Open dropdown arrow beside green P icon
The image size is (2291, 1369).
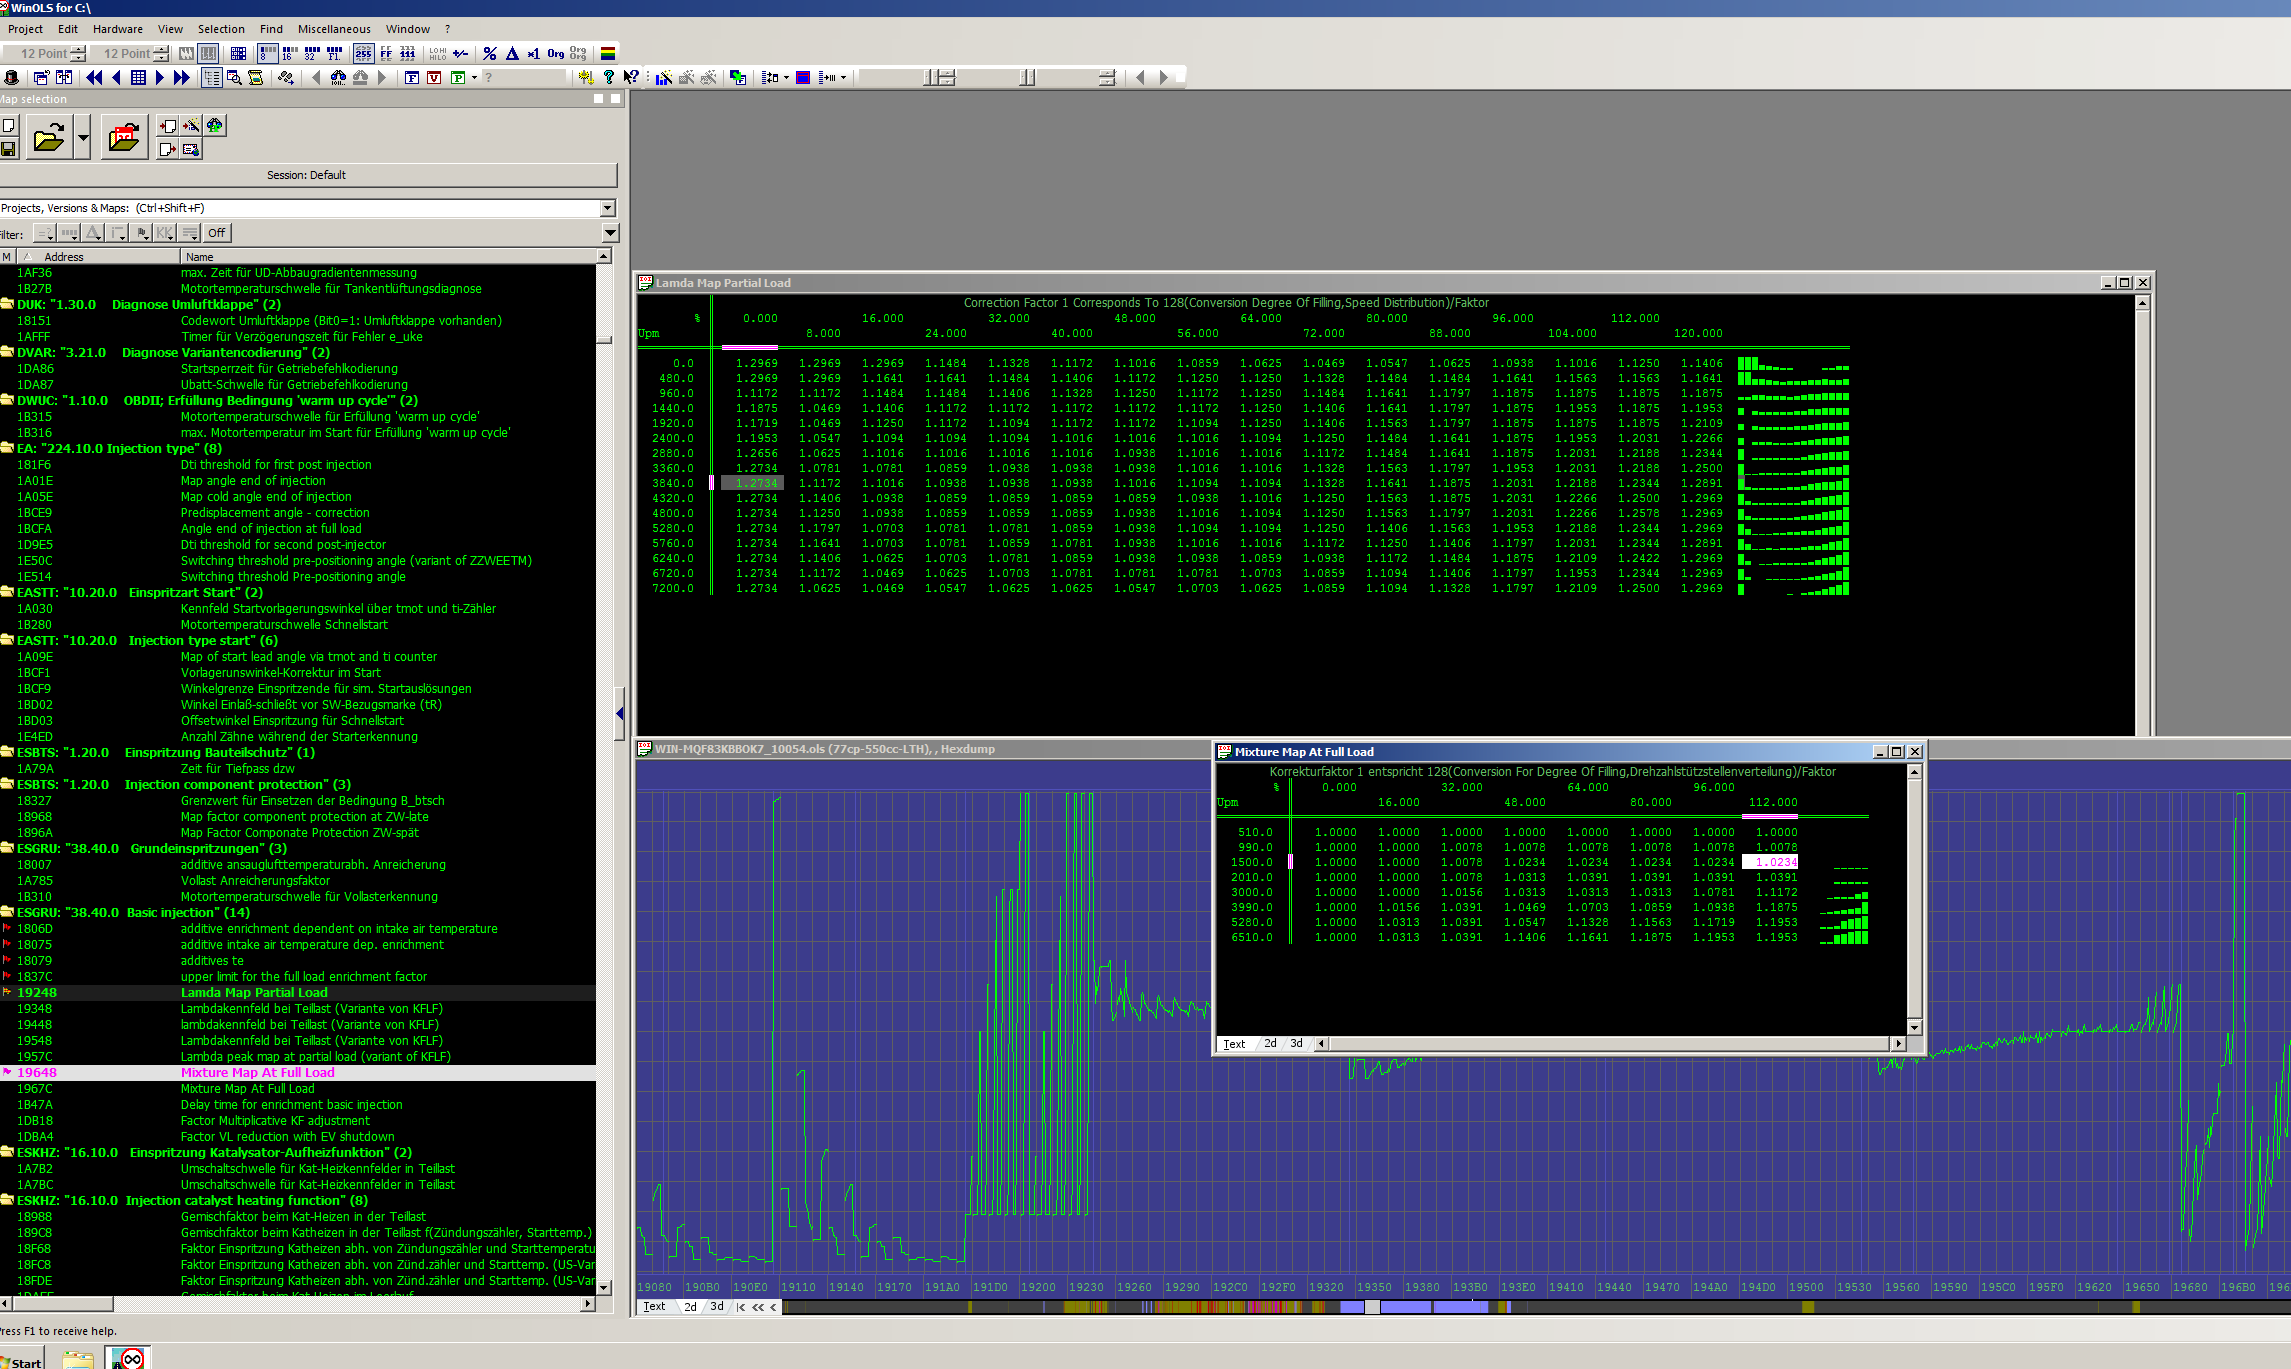(473, 77)
